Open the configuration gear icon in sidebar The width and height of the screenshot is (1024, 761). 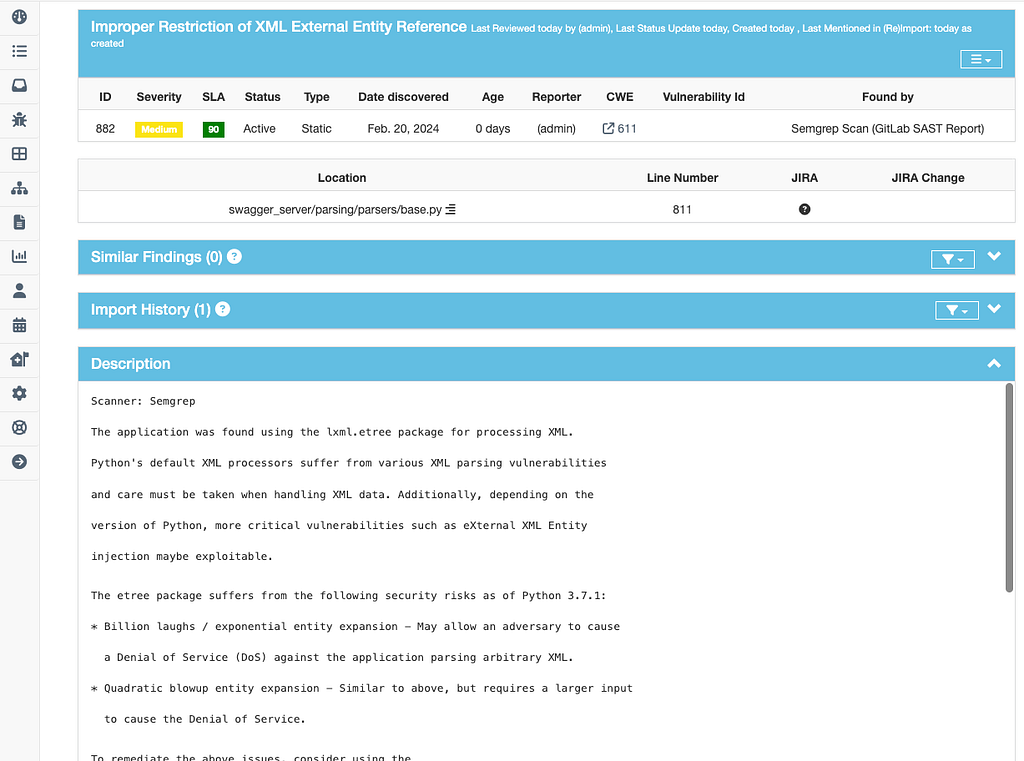tap(20, 393)
